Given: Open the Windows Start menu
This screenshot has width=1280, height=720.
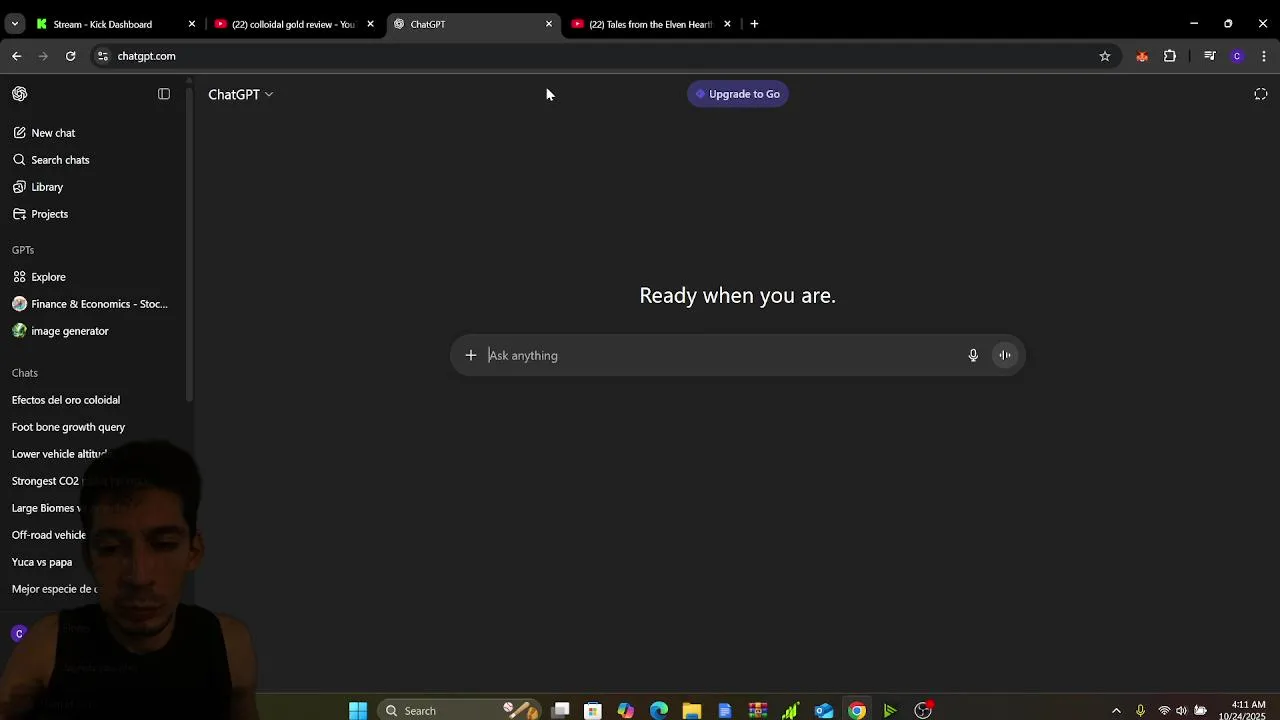Looking at the screenshot, I should [358, 711].
